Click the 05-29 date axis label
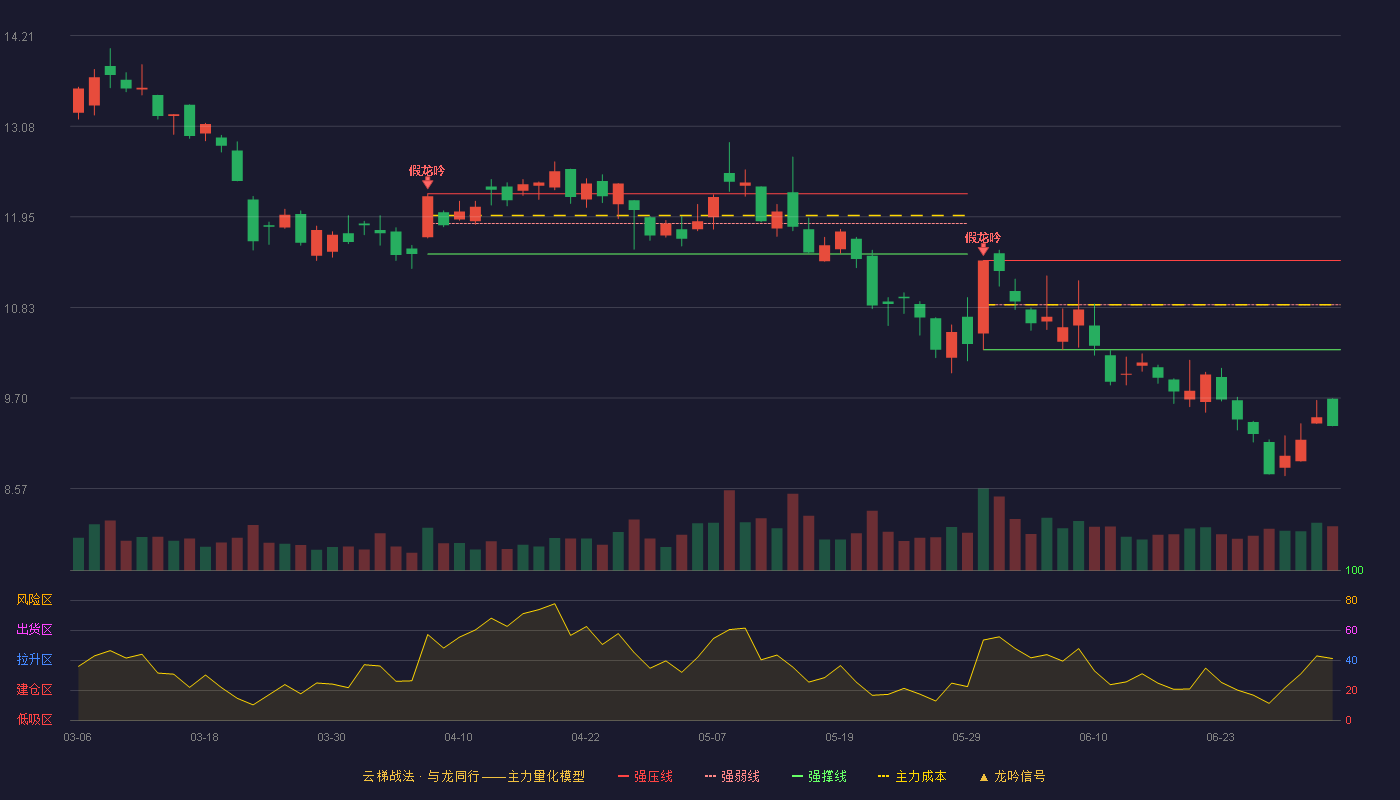 [966, 737]
